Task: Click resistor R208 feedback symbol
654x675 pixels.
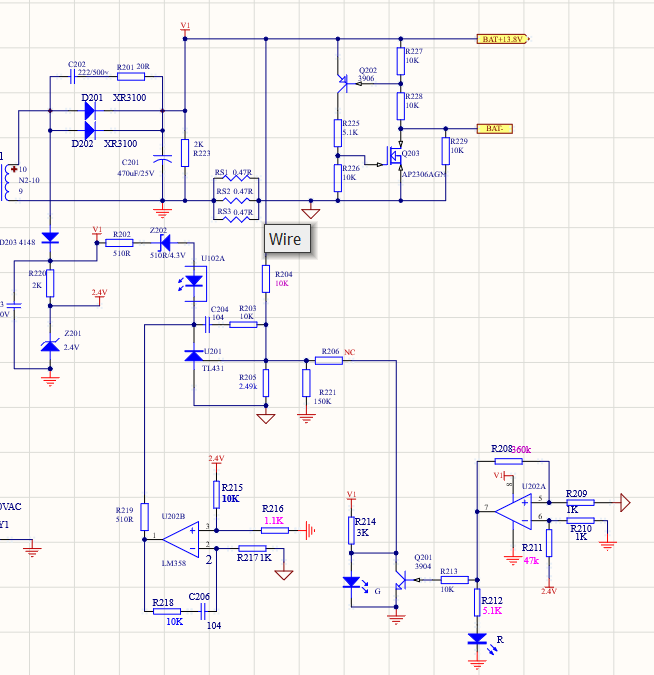Action: click(508, 461)
